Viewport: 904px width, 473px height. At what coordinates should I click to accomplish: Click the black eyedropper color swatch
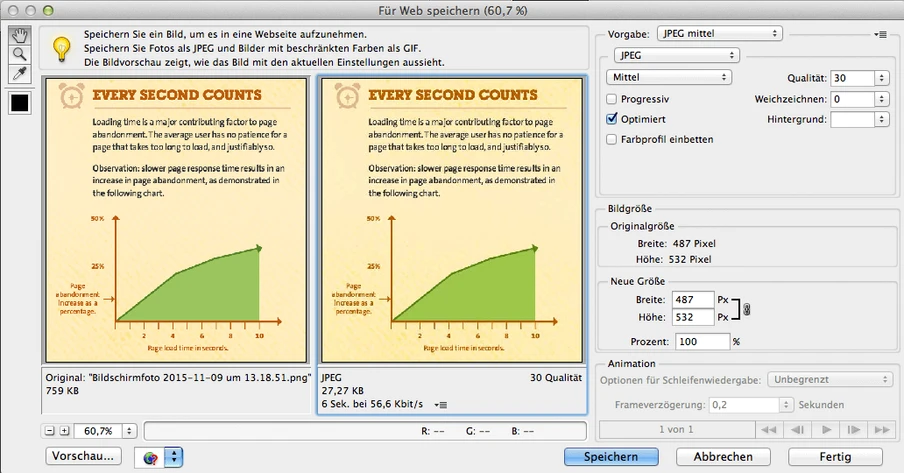[20, 101]
